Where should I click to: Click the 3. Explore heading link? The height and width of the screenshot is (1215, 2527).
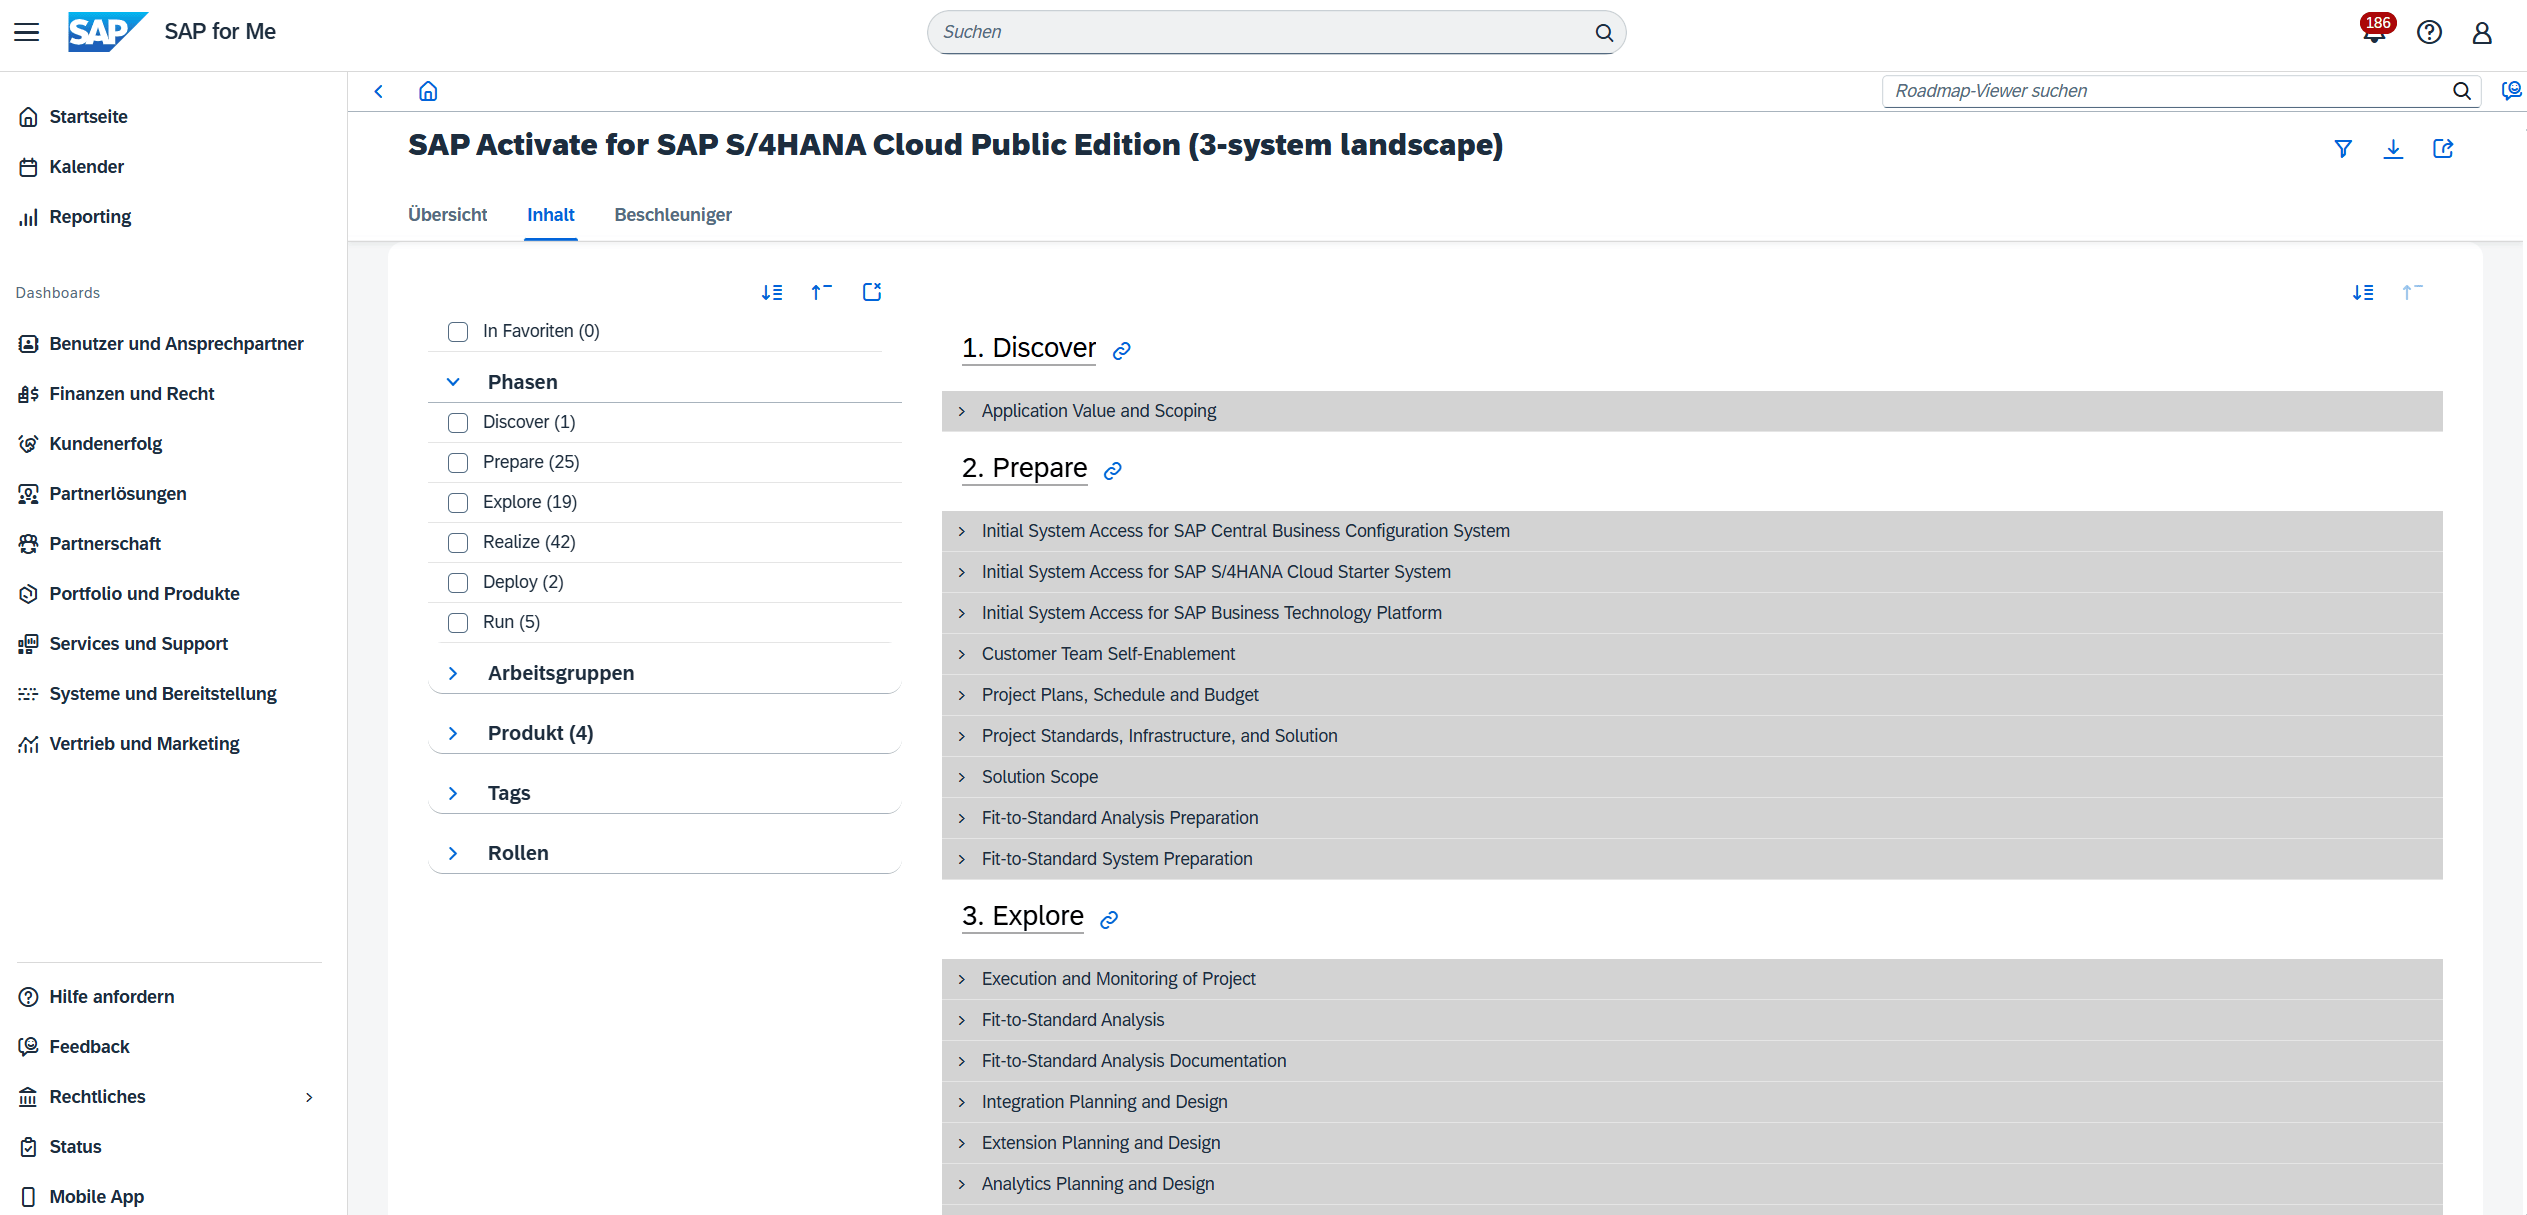(x=1022, y=916)
